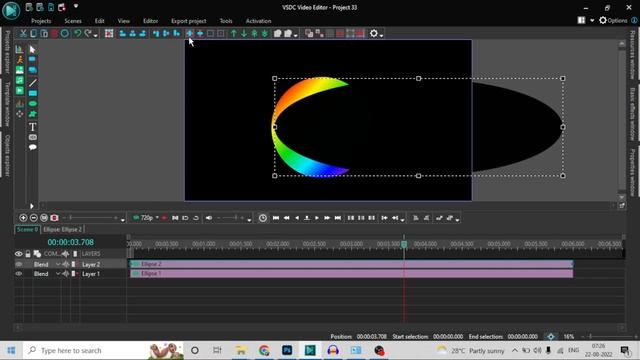Open the Activation menu
Screen dimensions: 640x360
point(258,21)
